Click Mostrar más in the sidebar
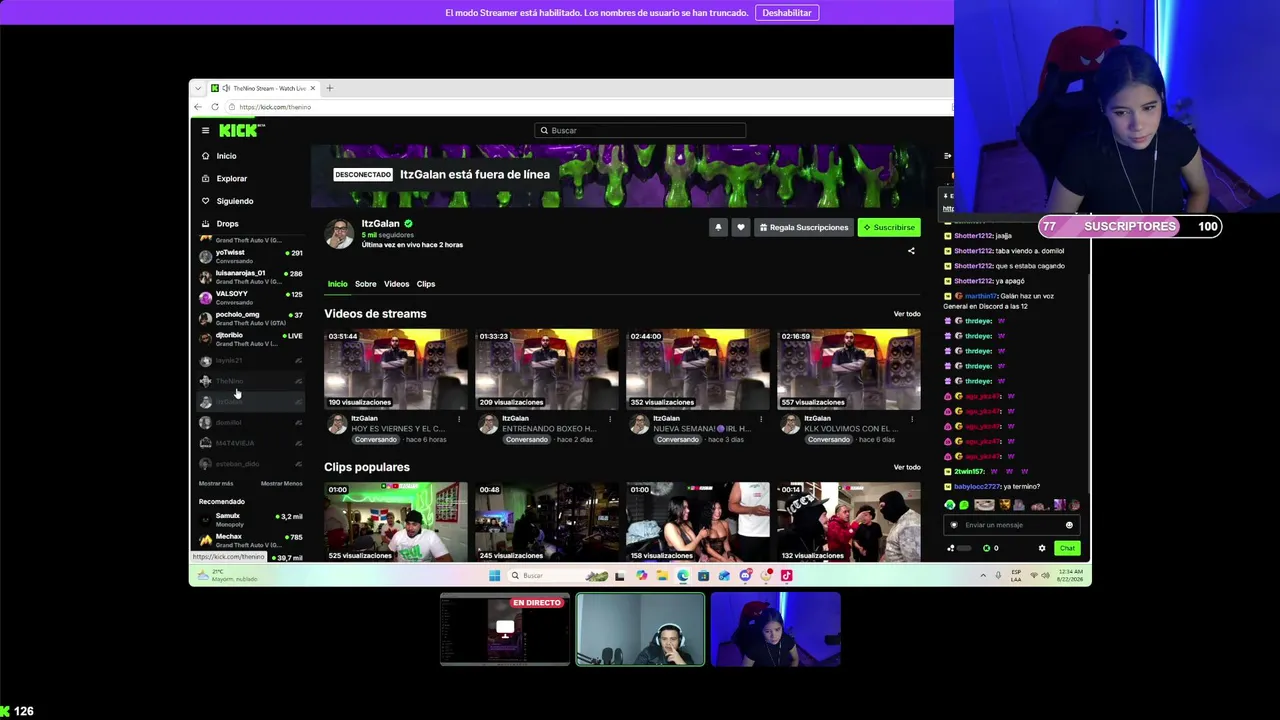 (216, 484)
